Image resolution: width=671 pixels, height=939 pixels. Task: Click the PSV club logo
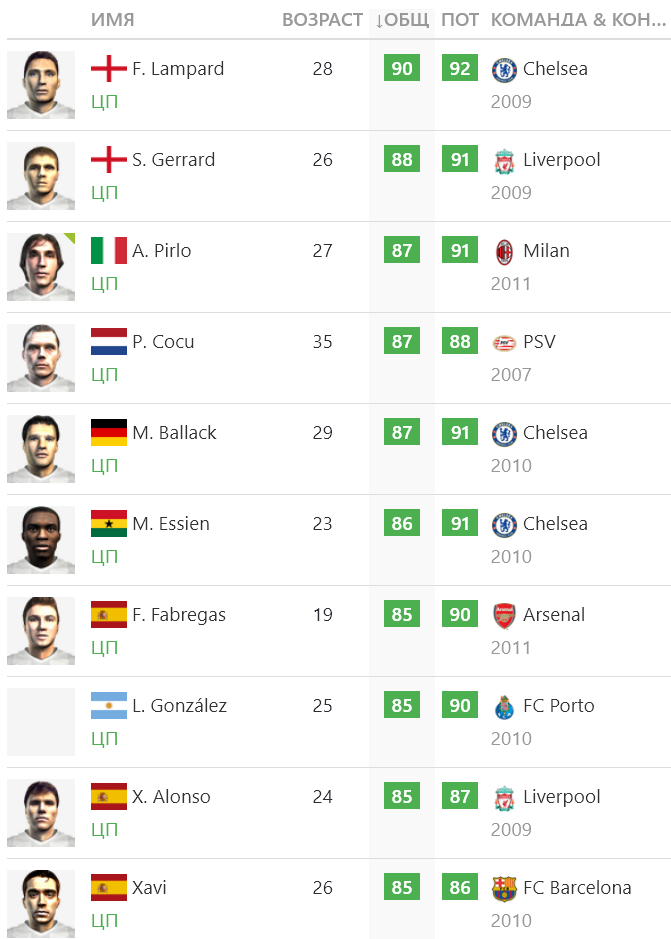tap(503, 342)
